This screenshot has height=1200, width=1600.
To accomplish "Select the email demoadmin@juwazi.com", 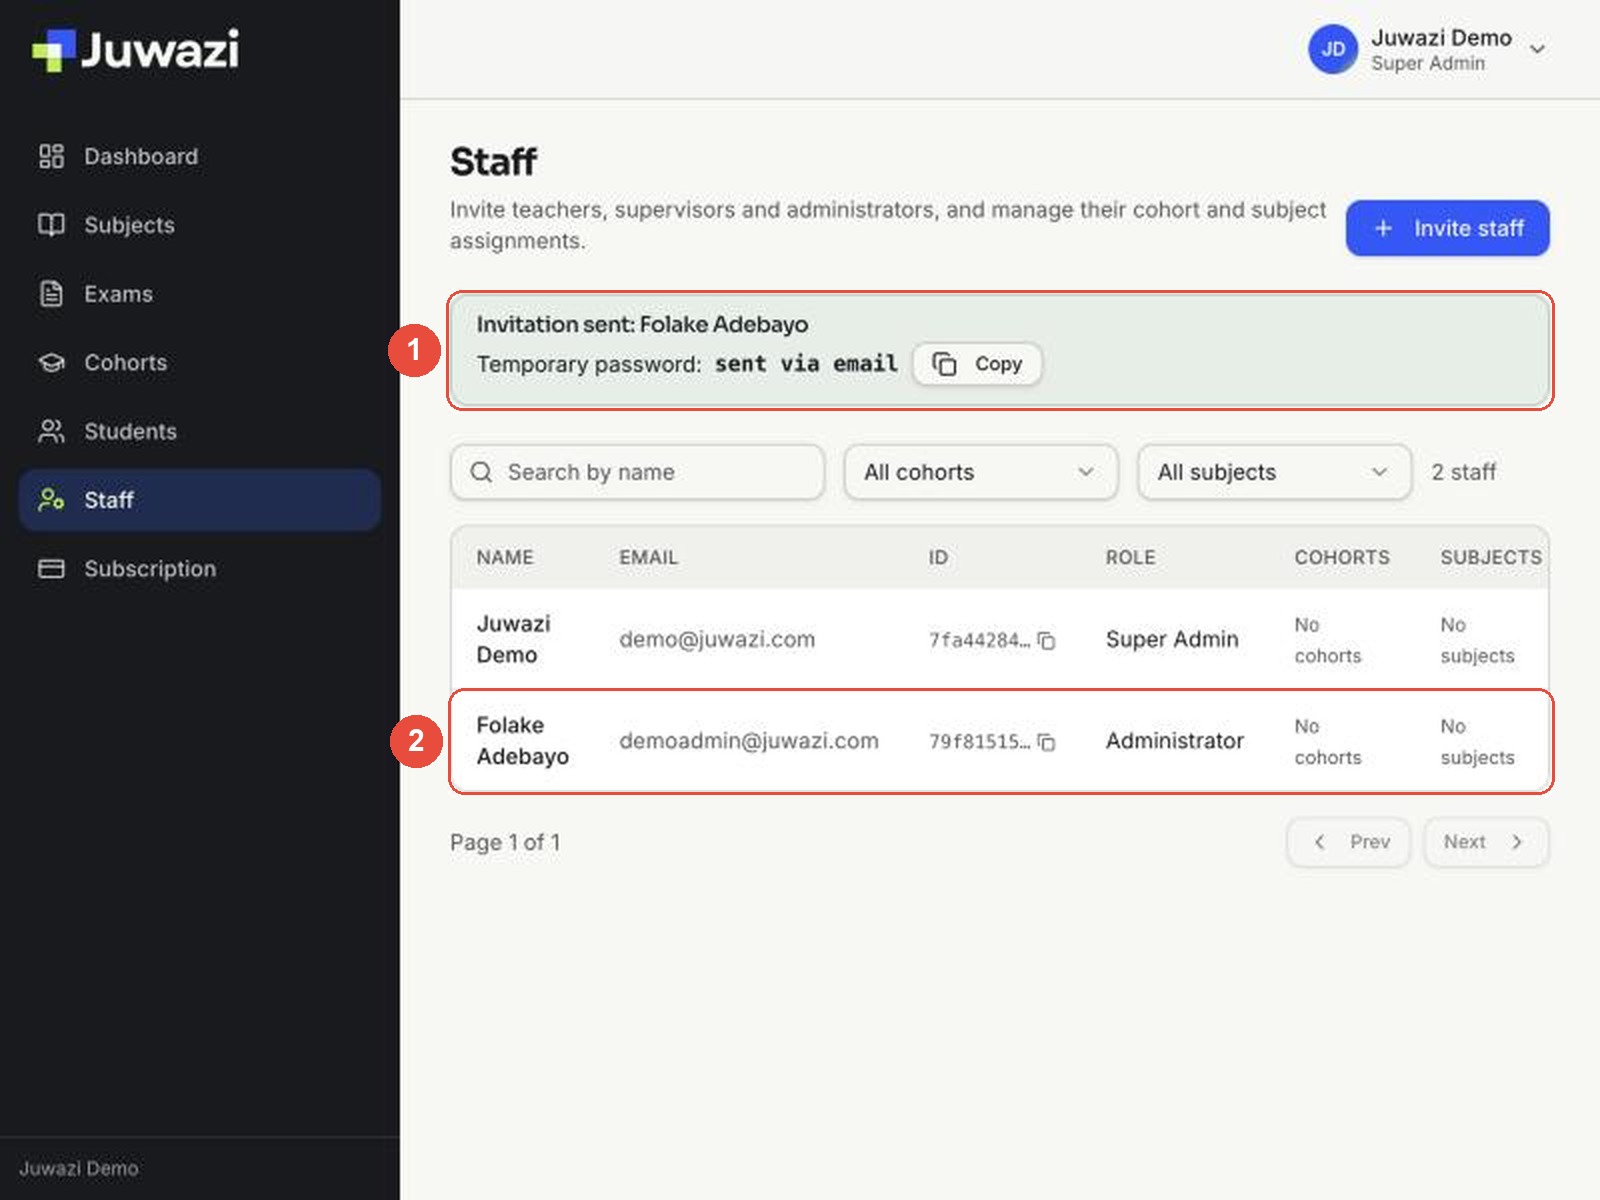I will pyautogui.click(x=749, y=741).
